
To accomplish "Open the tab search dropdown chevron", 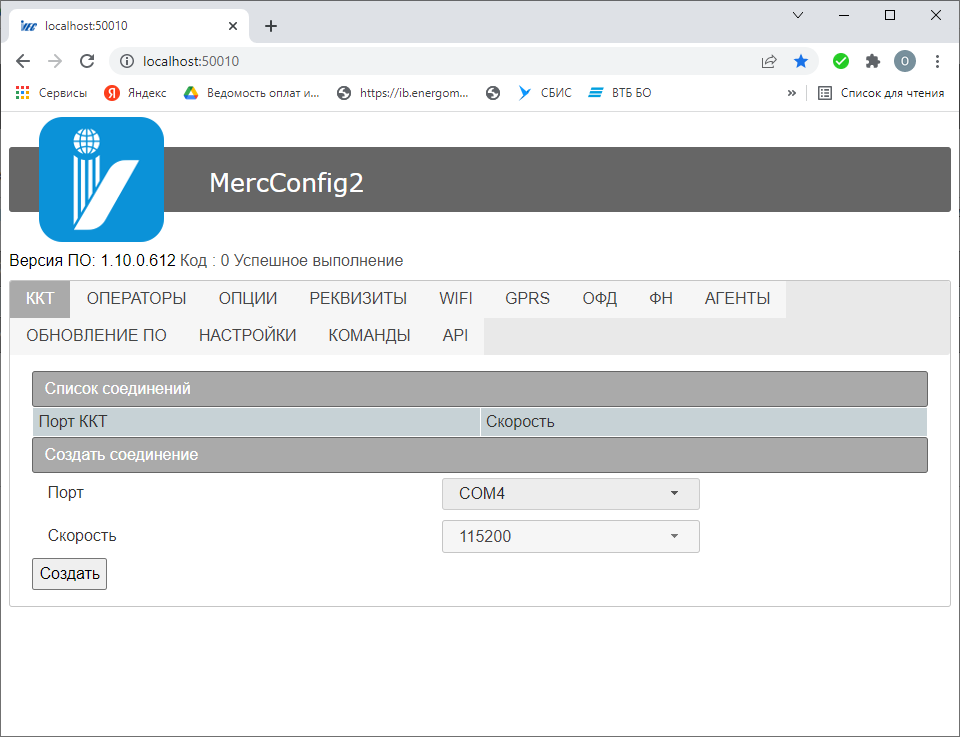I will [798, 15].
